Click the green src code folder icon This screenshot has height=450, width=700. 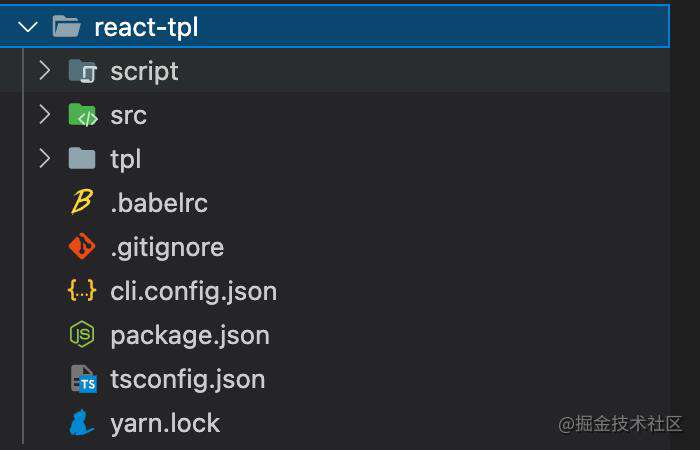click(x=83, y=115)
